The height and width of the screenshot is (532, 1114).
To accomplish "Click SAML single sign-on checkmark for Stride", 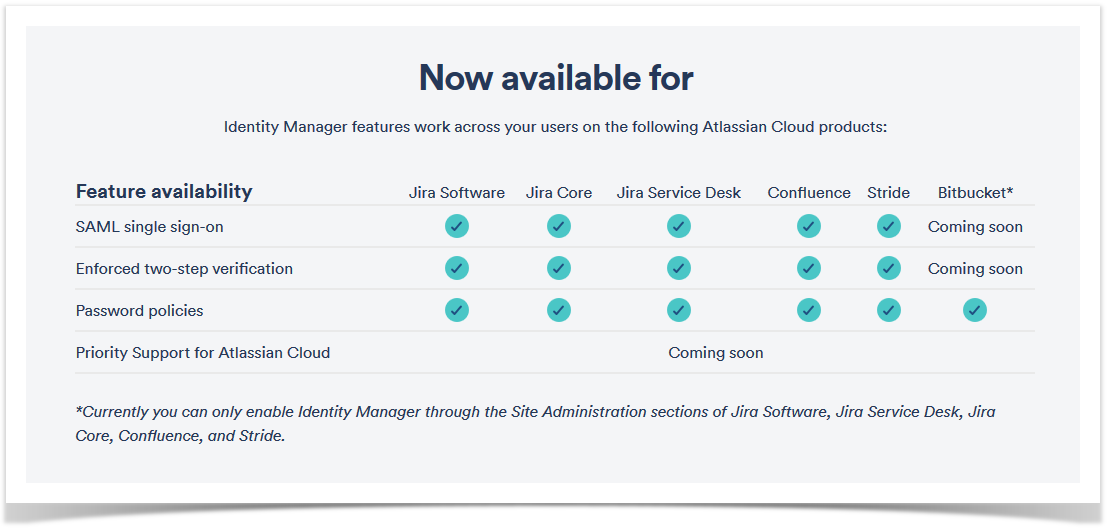I will [x=889, y=227].
